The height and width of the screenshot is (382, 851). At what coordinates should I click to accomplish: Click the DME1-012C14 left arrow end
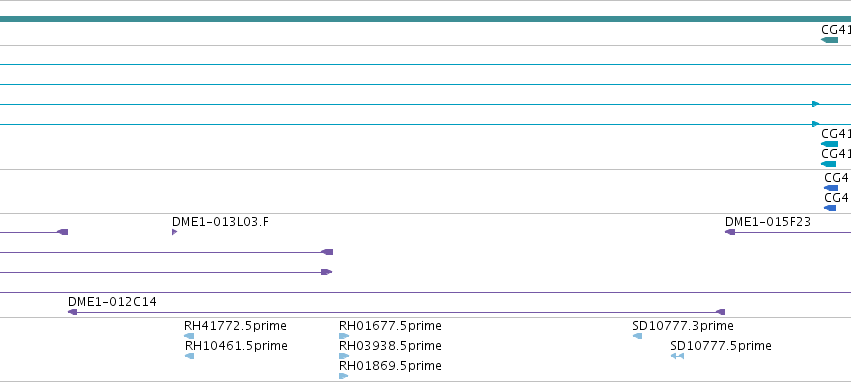[72, 312]
